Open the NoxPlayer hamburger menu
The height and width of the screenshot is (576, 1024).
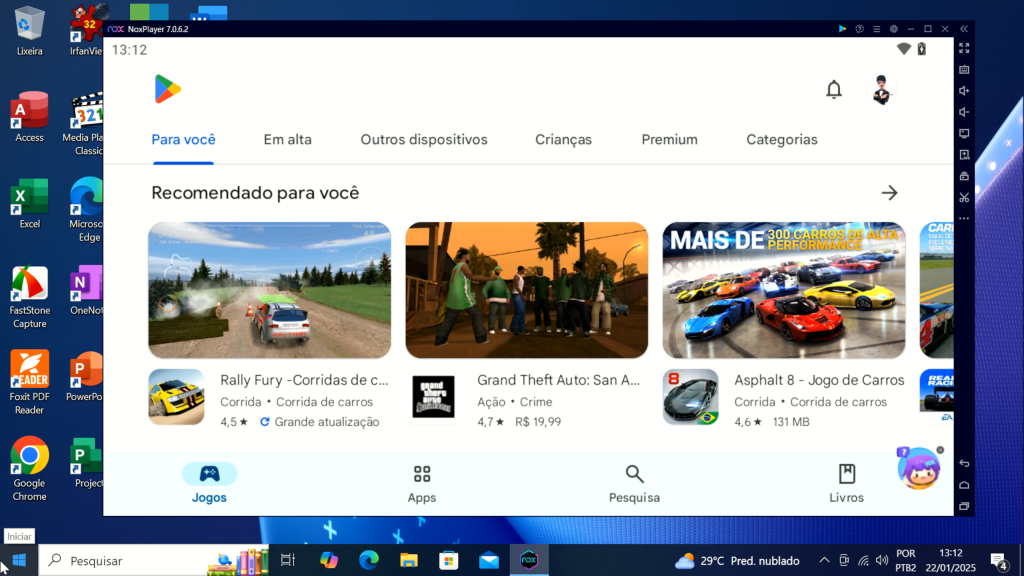point(876,29)
